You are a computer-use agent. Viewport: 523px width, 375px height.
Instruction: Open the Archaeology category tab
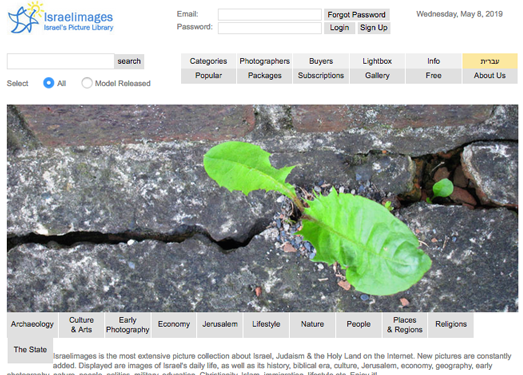pos(32,324)
